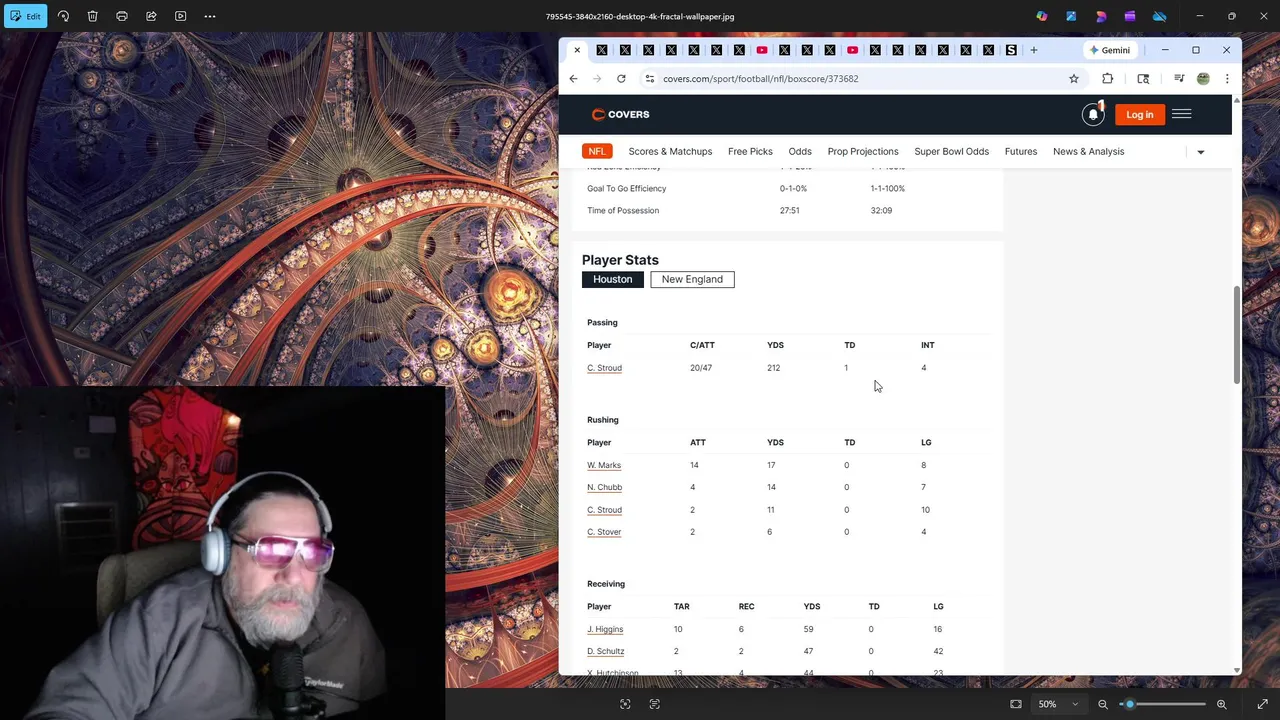The height and width of the screenshot is (720, 1280).
Task: Open the Photos See more menu
Action: point(210,16)
